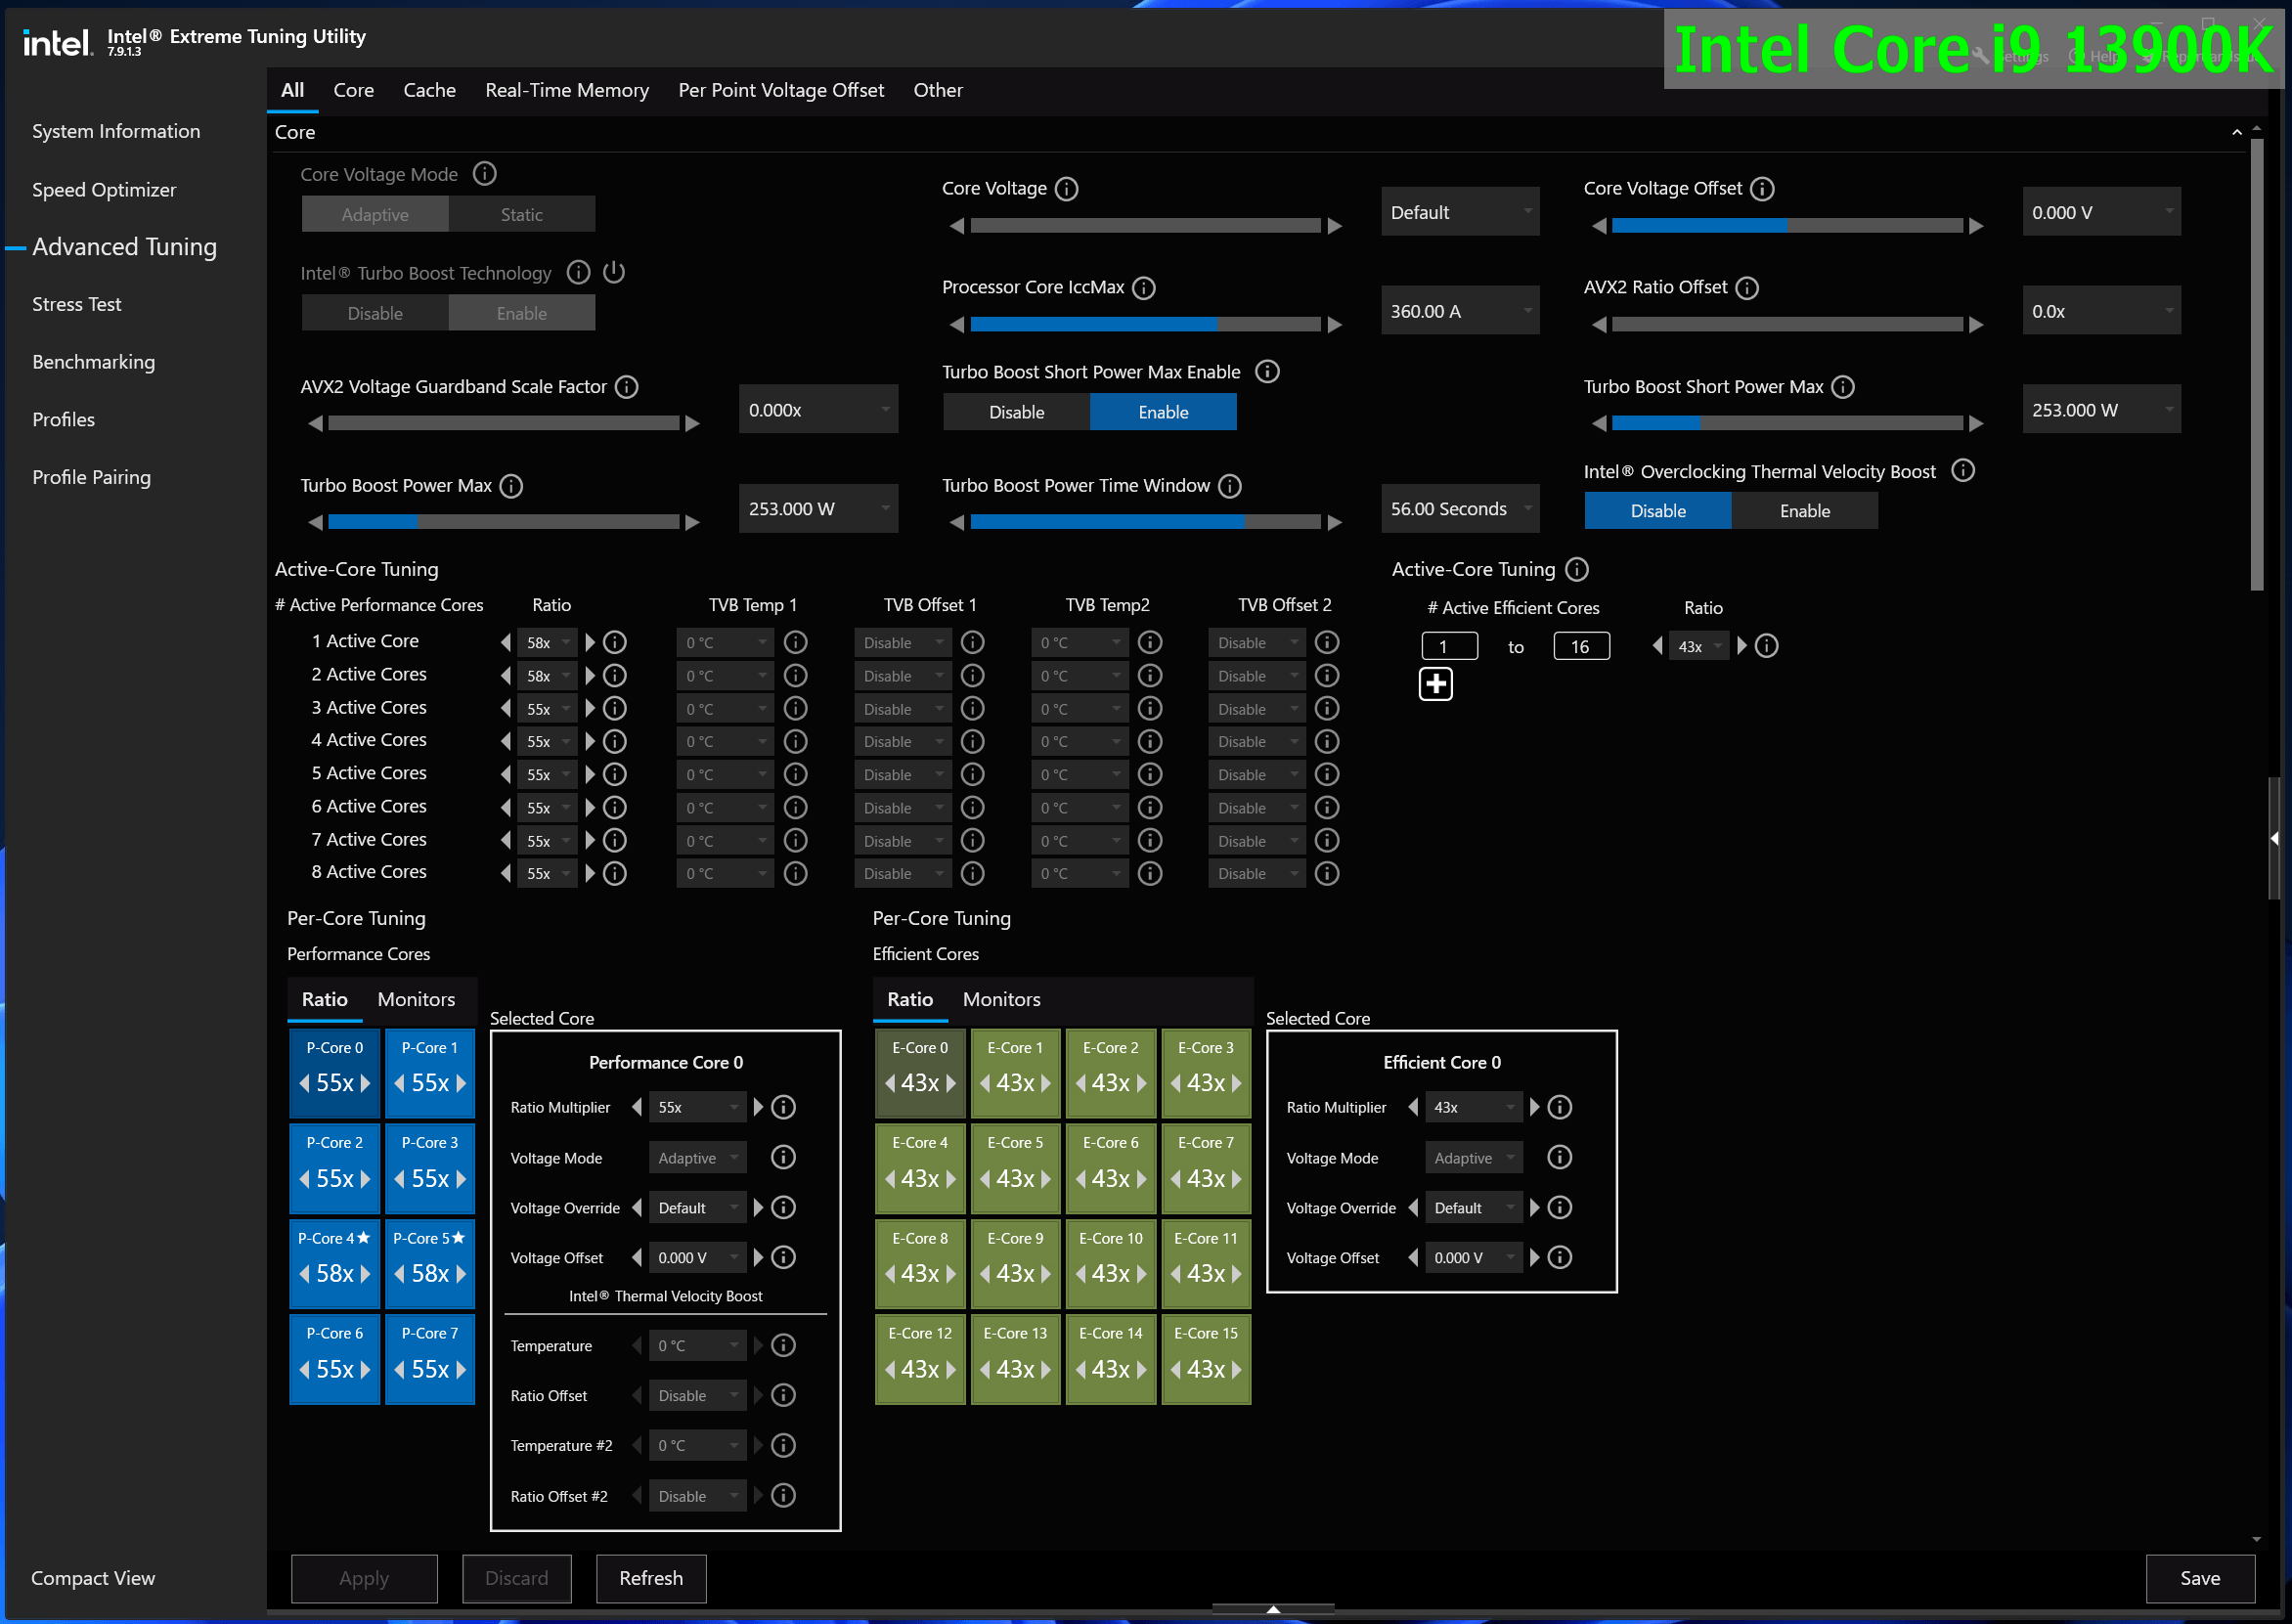Screen dimensions: 2292x1624
Task: Open the Stress Test page
Action: [x=76, y=304]
